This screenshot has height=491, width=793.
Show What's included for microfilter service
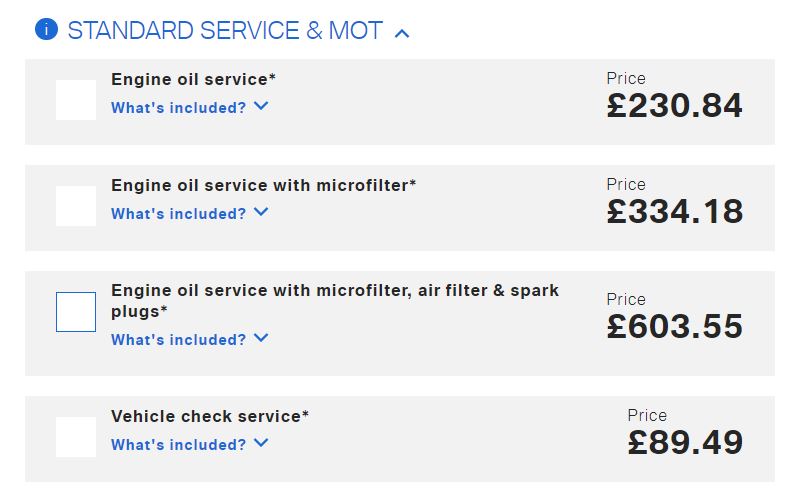[x=179, y=214]
